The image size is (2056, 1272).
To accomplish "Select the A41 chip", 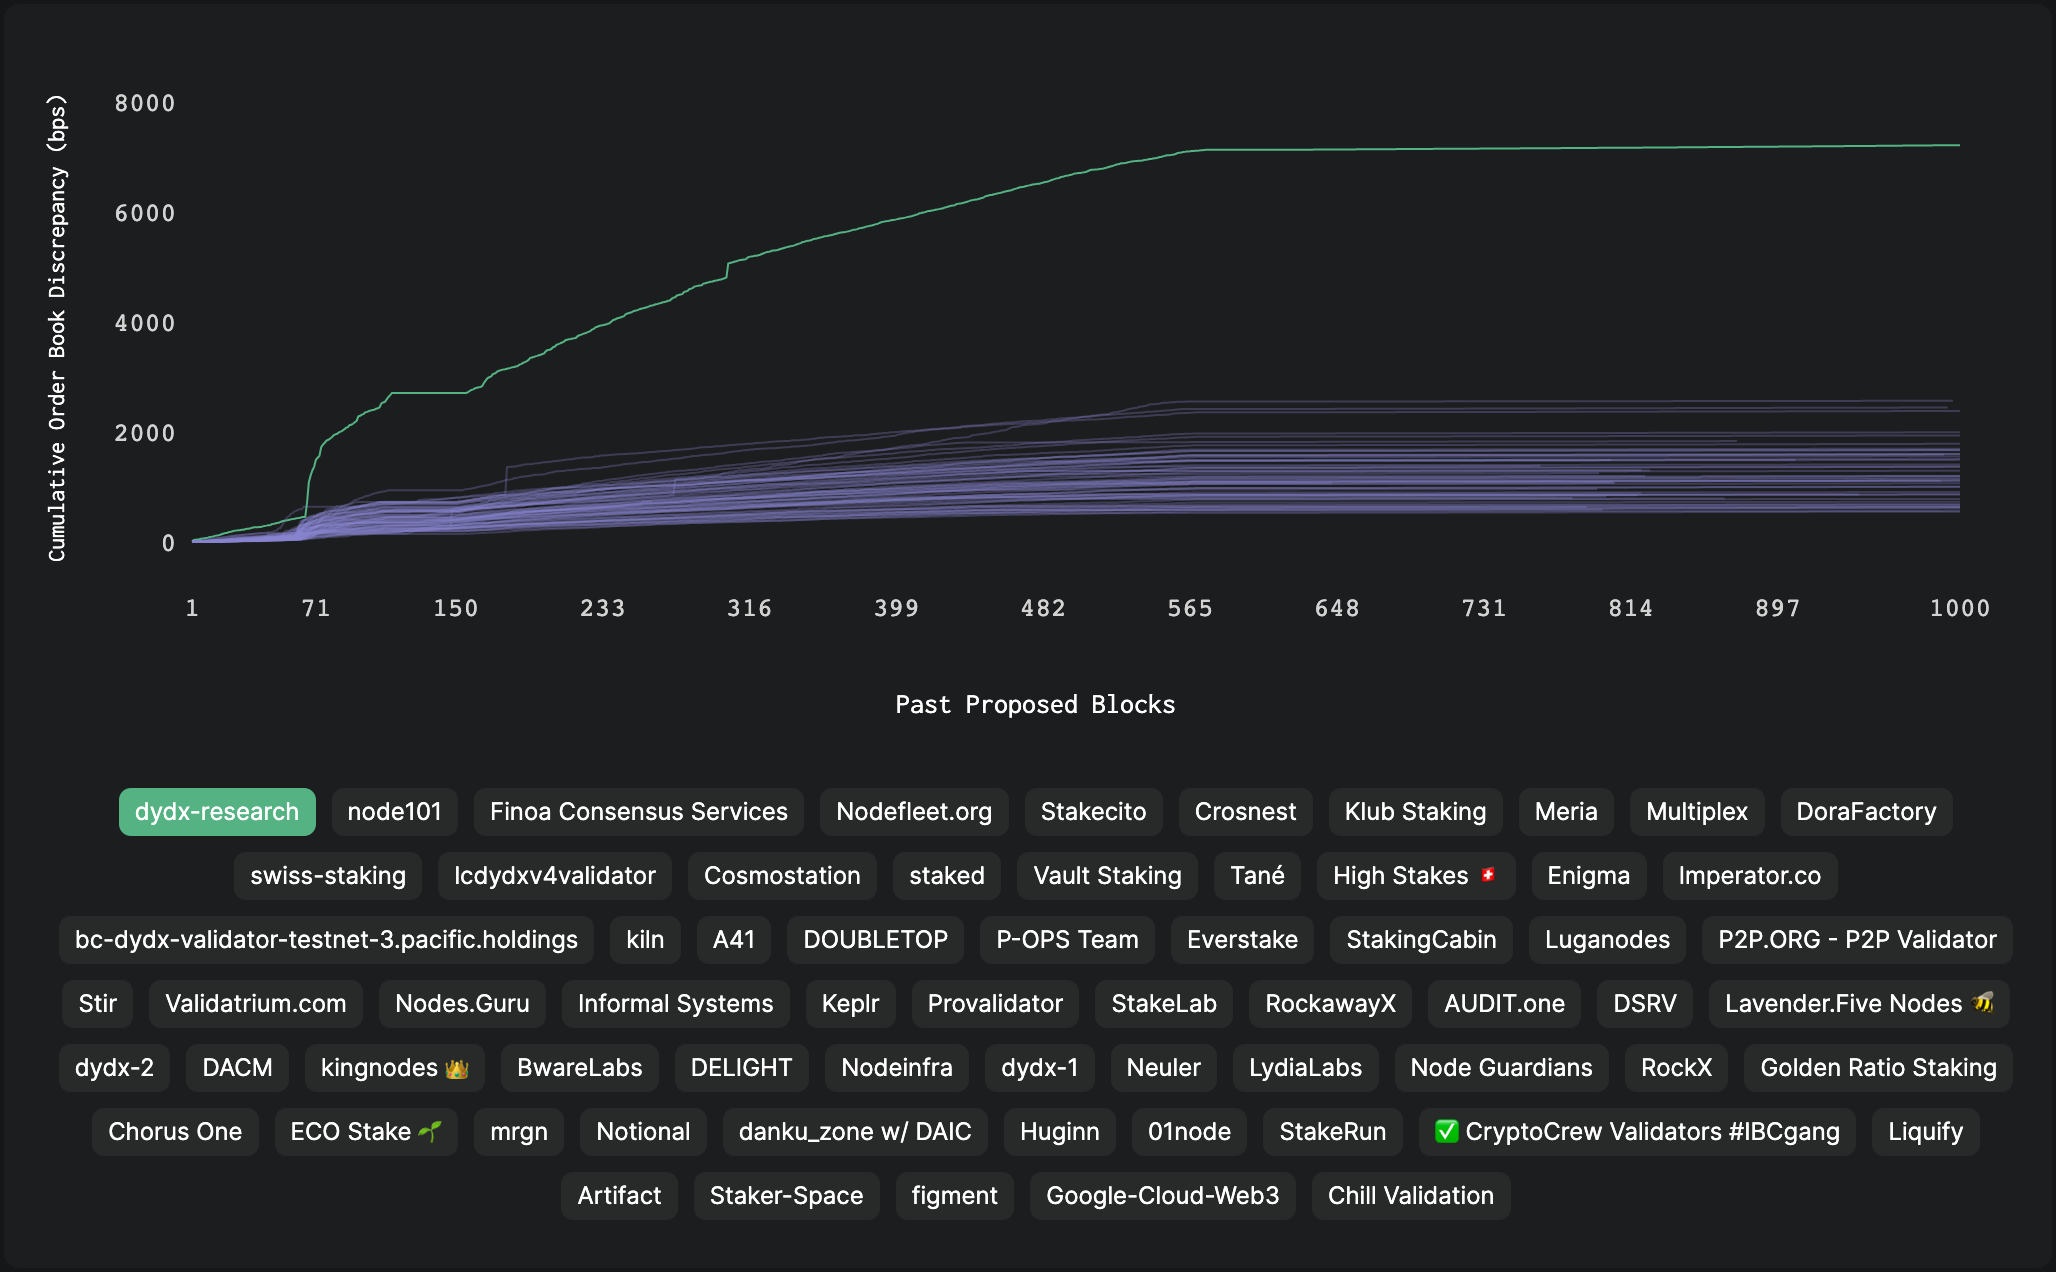I will 733,939.
